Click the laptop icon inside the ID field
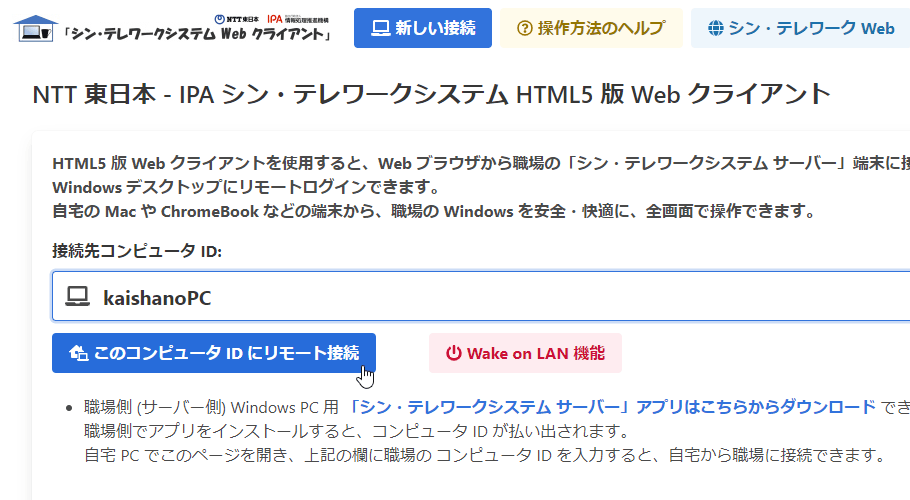910x500 pixels. [77, 296]
